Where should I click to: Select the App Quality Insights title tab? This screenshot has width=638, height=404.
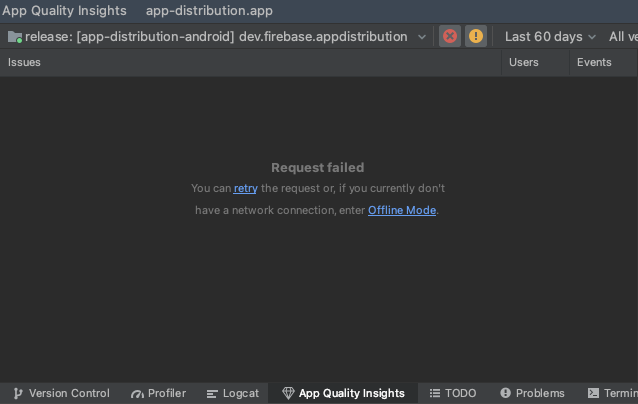click(65, 11)
